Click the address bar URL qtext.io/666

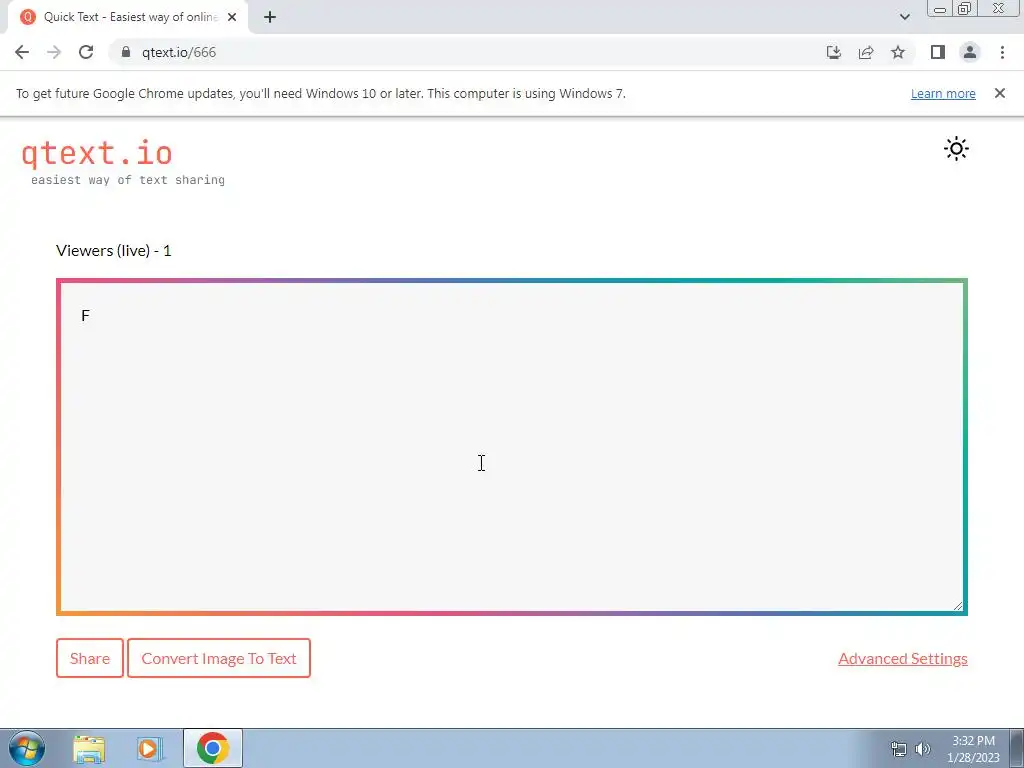(x=179, y=52)
